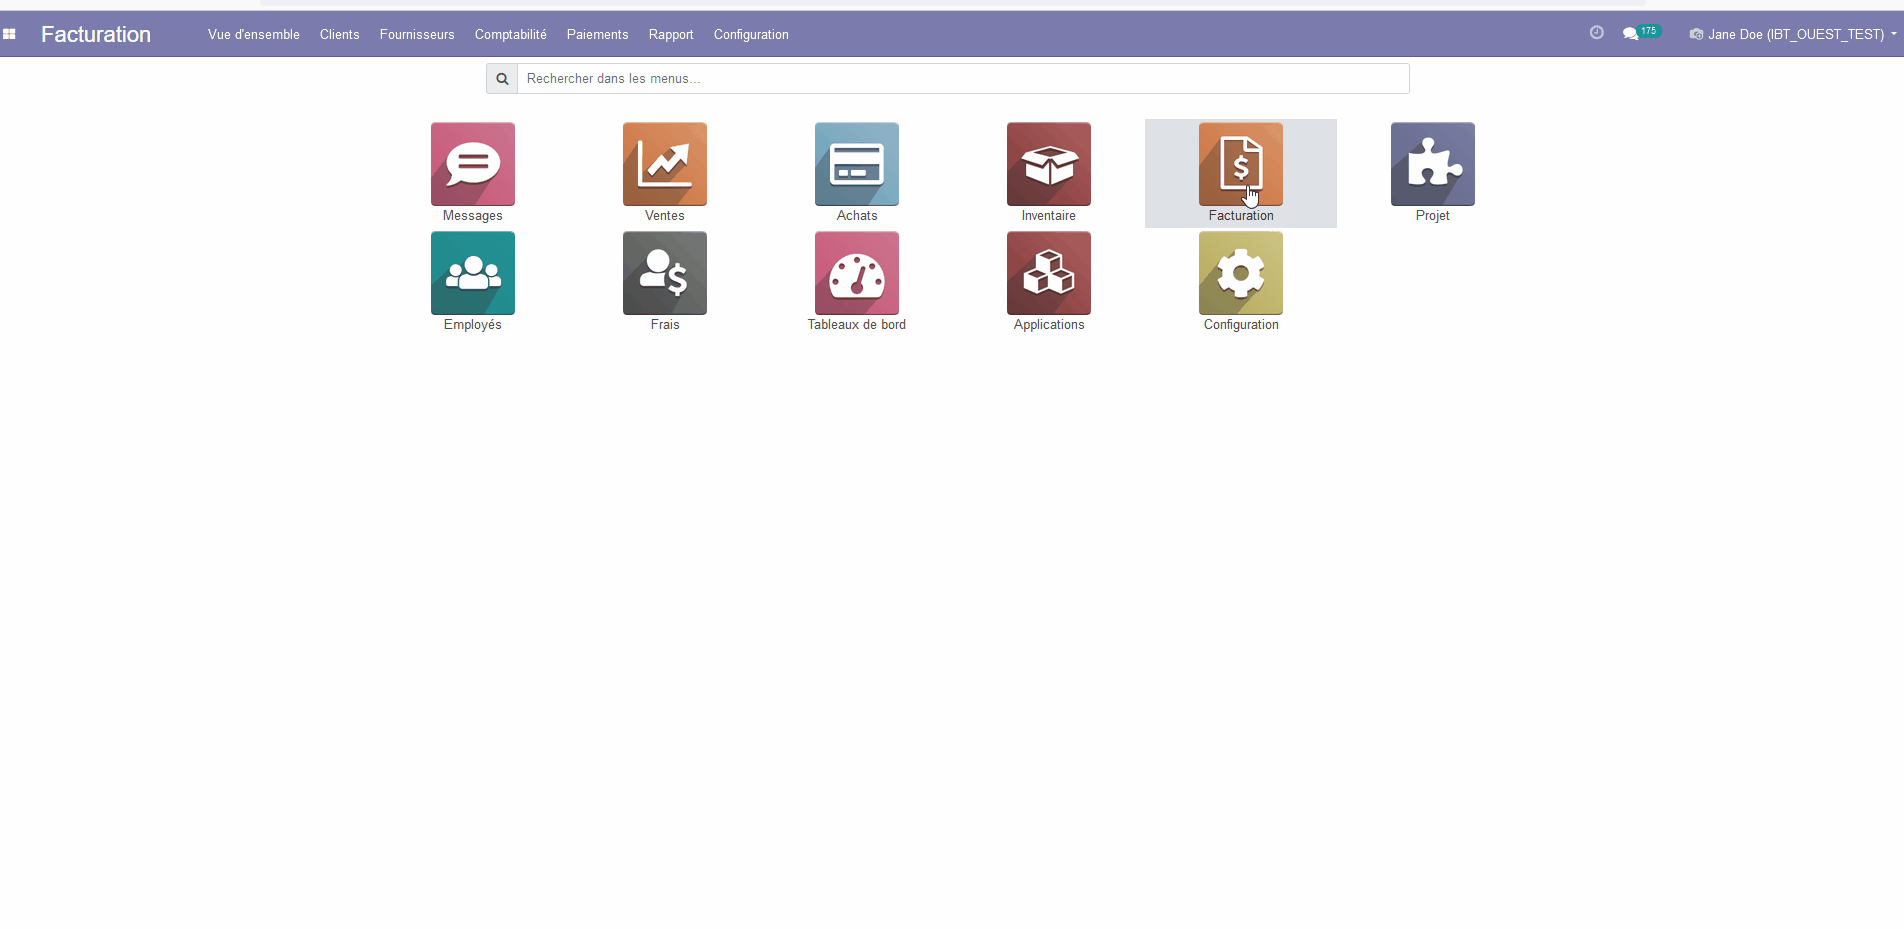Click the Facturation title link
Viewport: 1904px width, 929px height.
point(96,34)
